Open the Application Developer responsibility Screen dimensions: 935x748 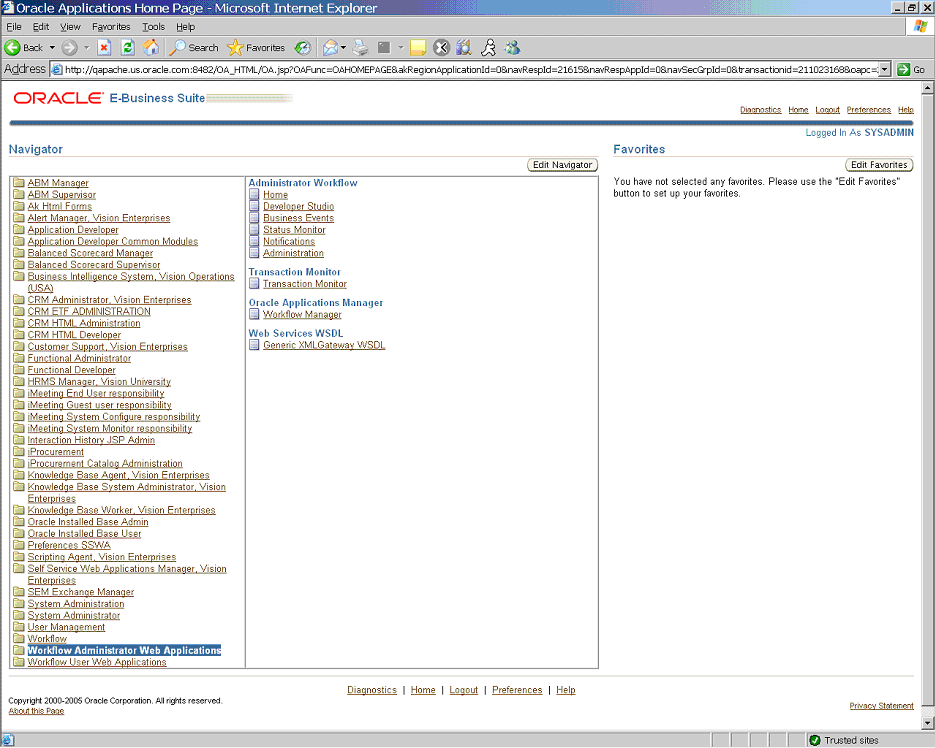[73, 230]
